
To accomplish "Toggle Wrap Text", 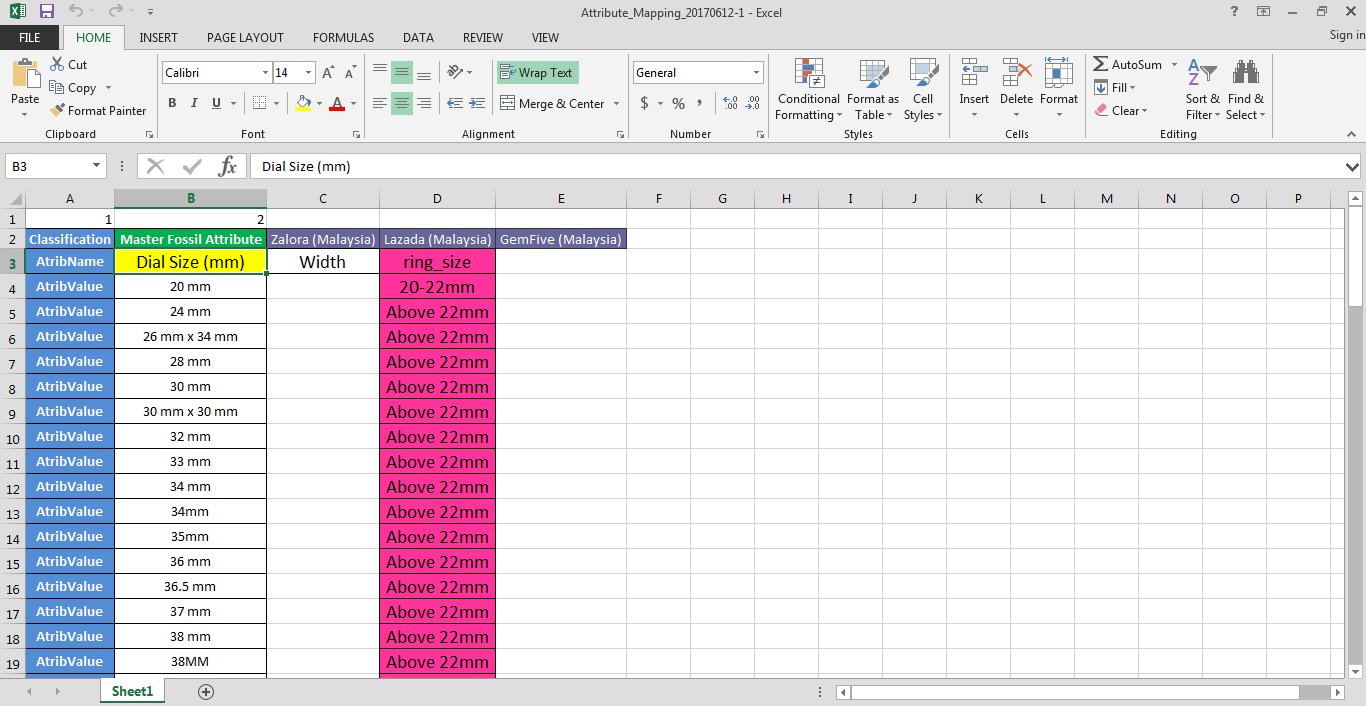I will [537, 72].
